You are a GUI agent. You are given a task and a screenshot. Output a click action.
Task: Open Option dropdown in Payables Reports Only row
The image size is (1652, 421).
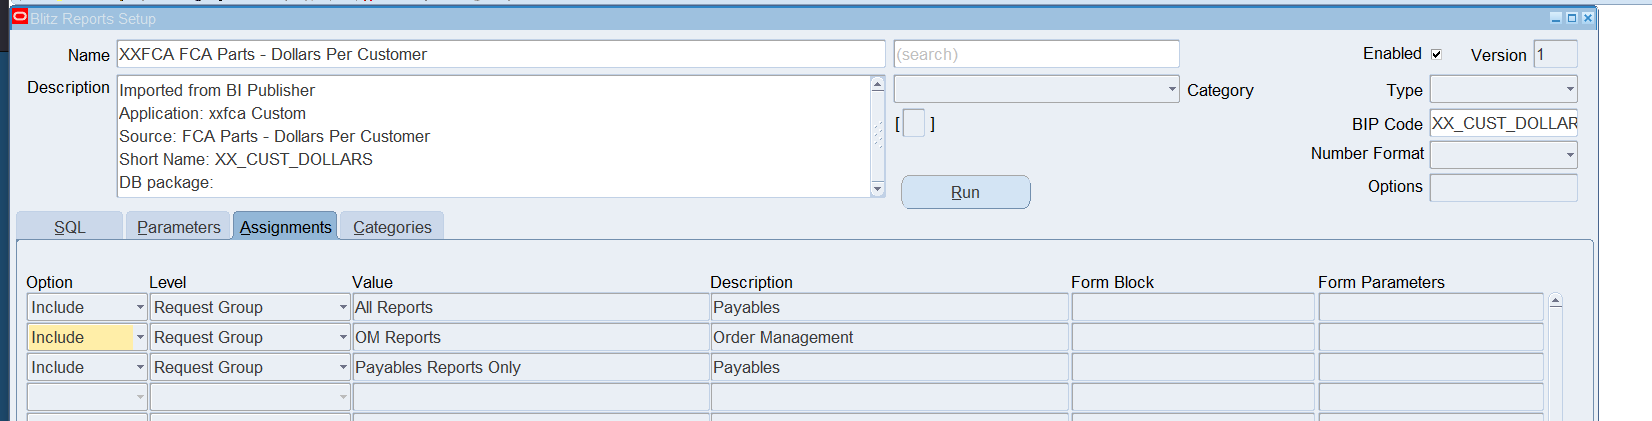pos(140,367)
